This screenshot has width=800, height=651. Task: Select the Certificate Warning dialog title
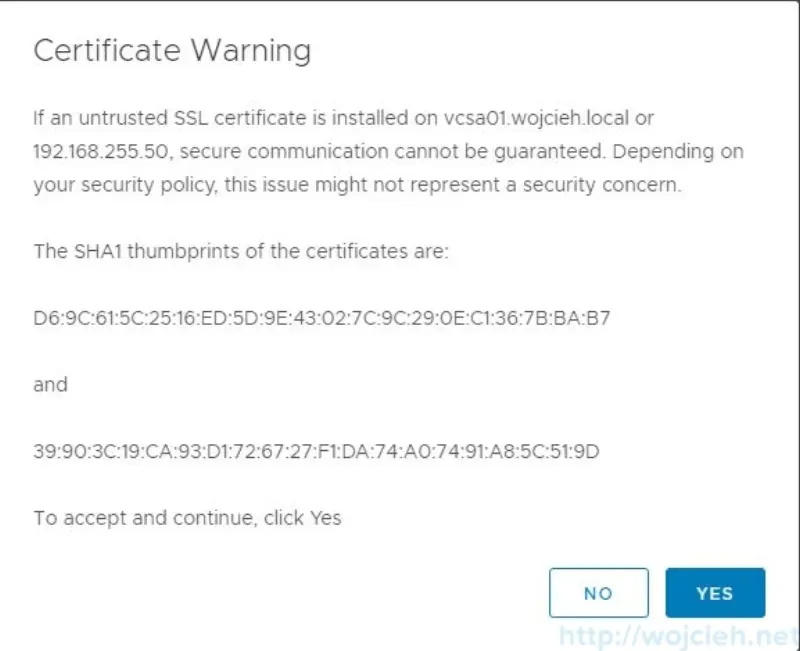click(172, 50)
